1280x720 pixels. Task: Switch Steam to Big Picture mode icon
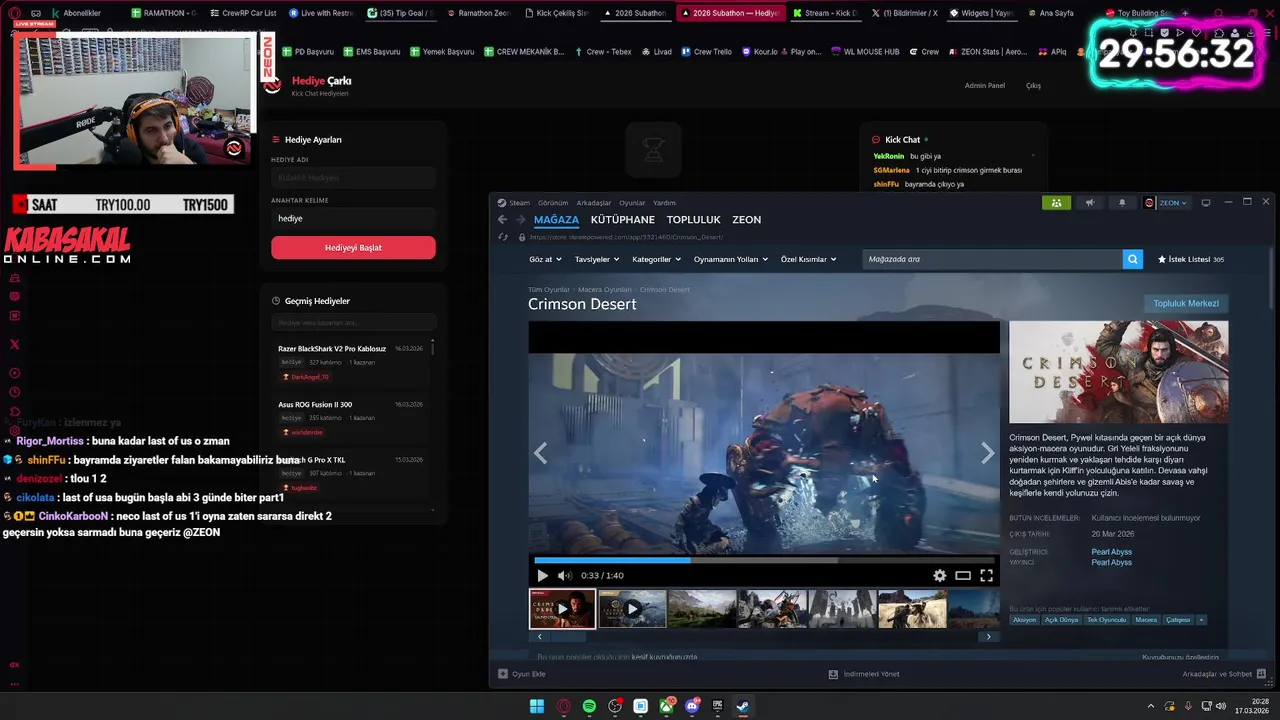1206,203
